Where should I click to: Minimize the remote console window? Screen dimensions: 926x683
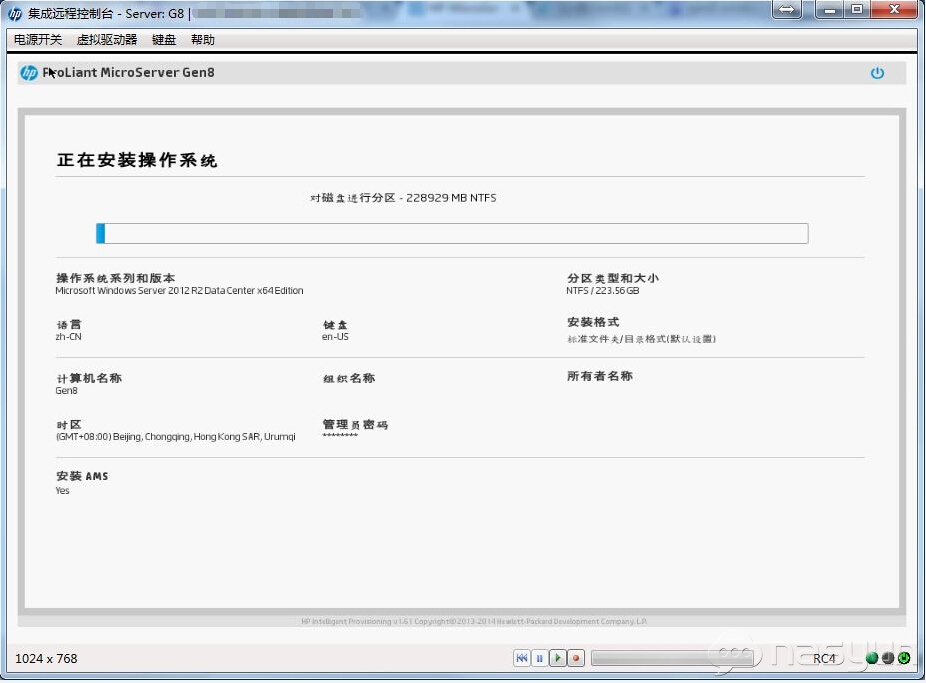point(829,9)
